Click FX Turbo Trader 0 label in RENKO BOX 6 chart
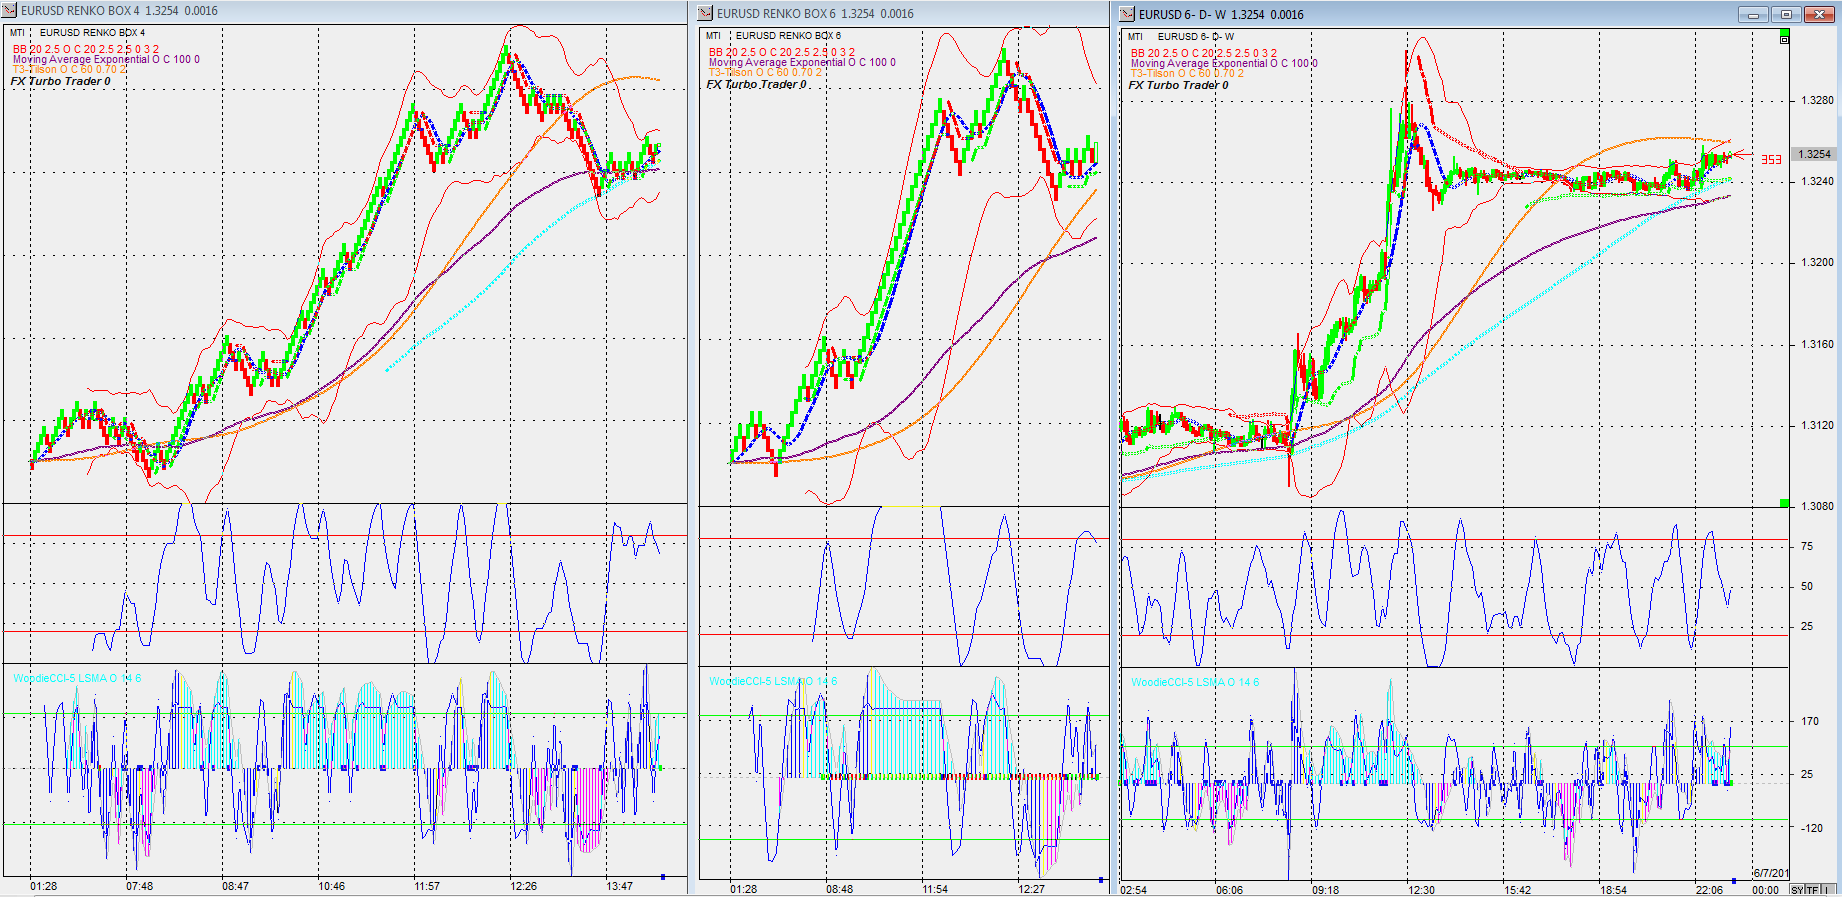The image size is (1842, 897). [x=757, y=84]
